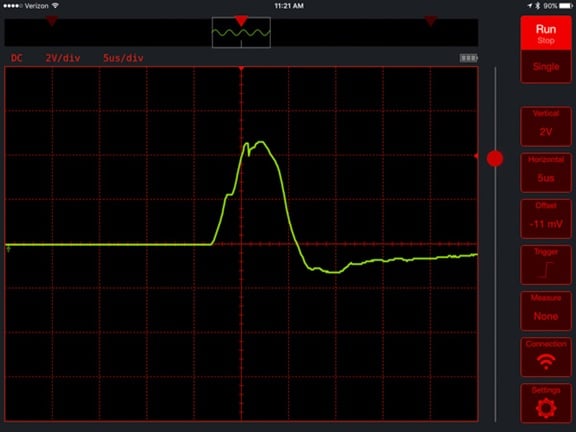Tap the center red trigger marker in overview
Screen dimensions: 576x432
click(x=241, y=21)
